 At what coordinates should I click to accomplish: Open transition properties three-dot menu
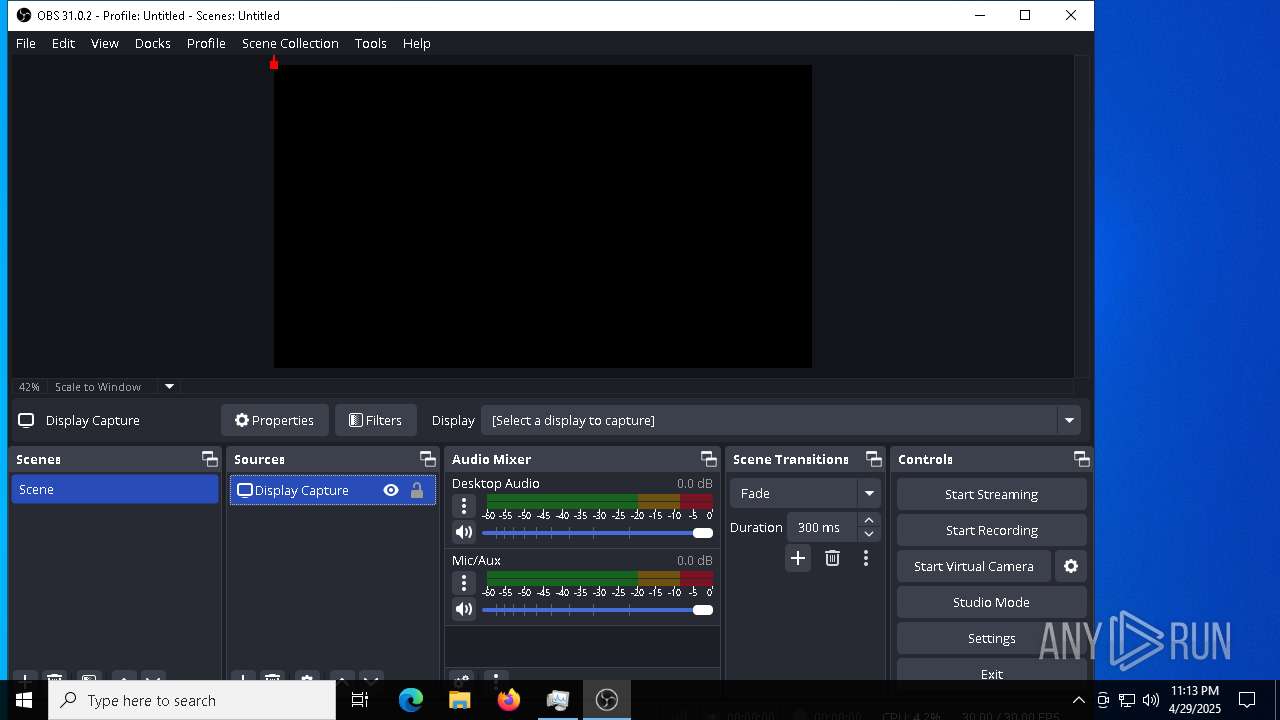pyautogui.click(x=866, y=558)
